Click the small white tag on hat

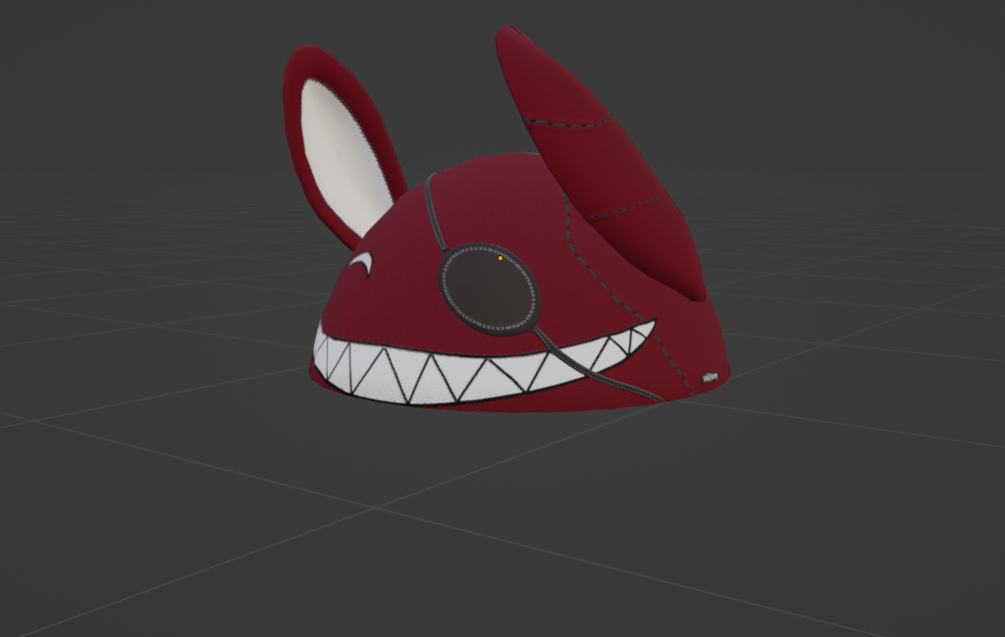[x=710, y=377]
